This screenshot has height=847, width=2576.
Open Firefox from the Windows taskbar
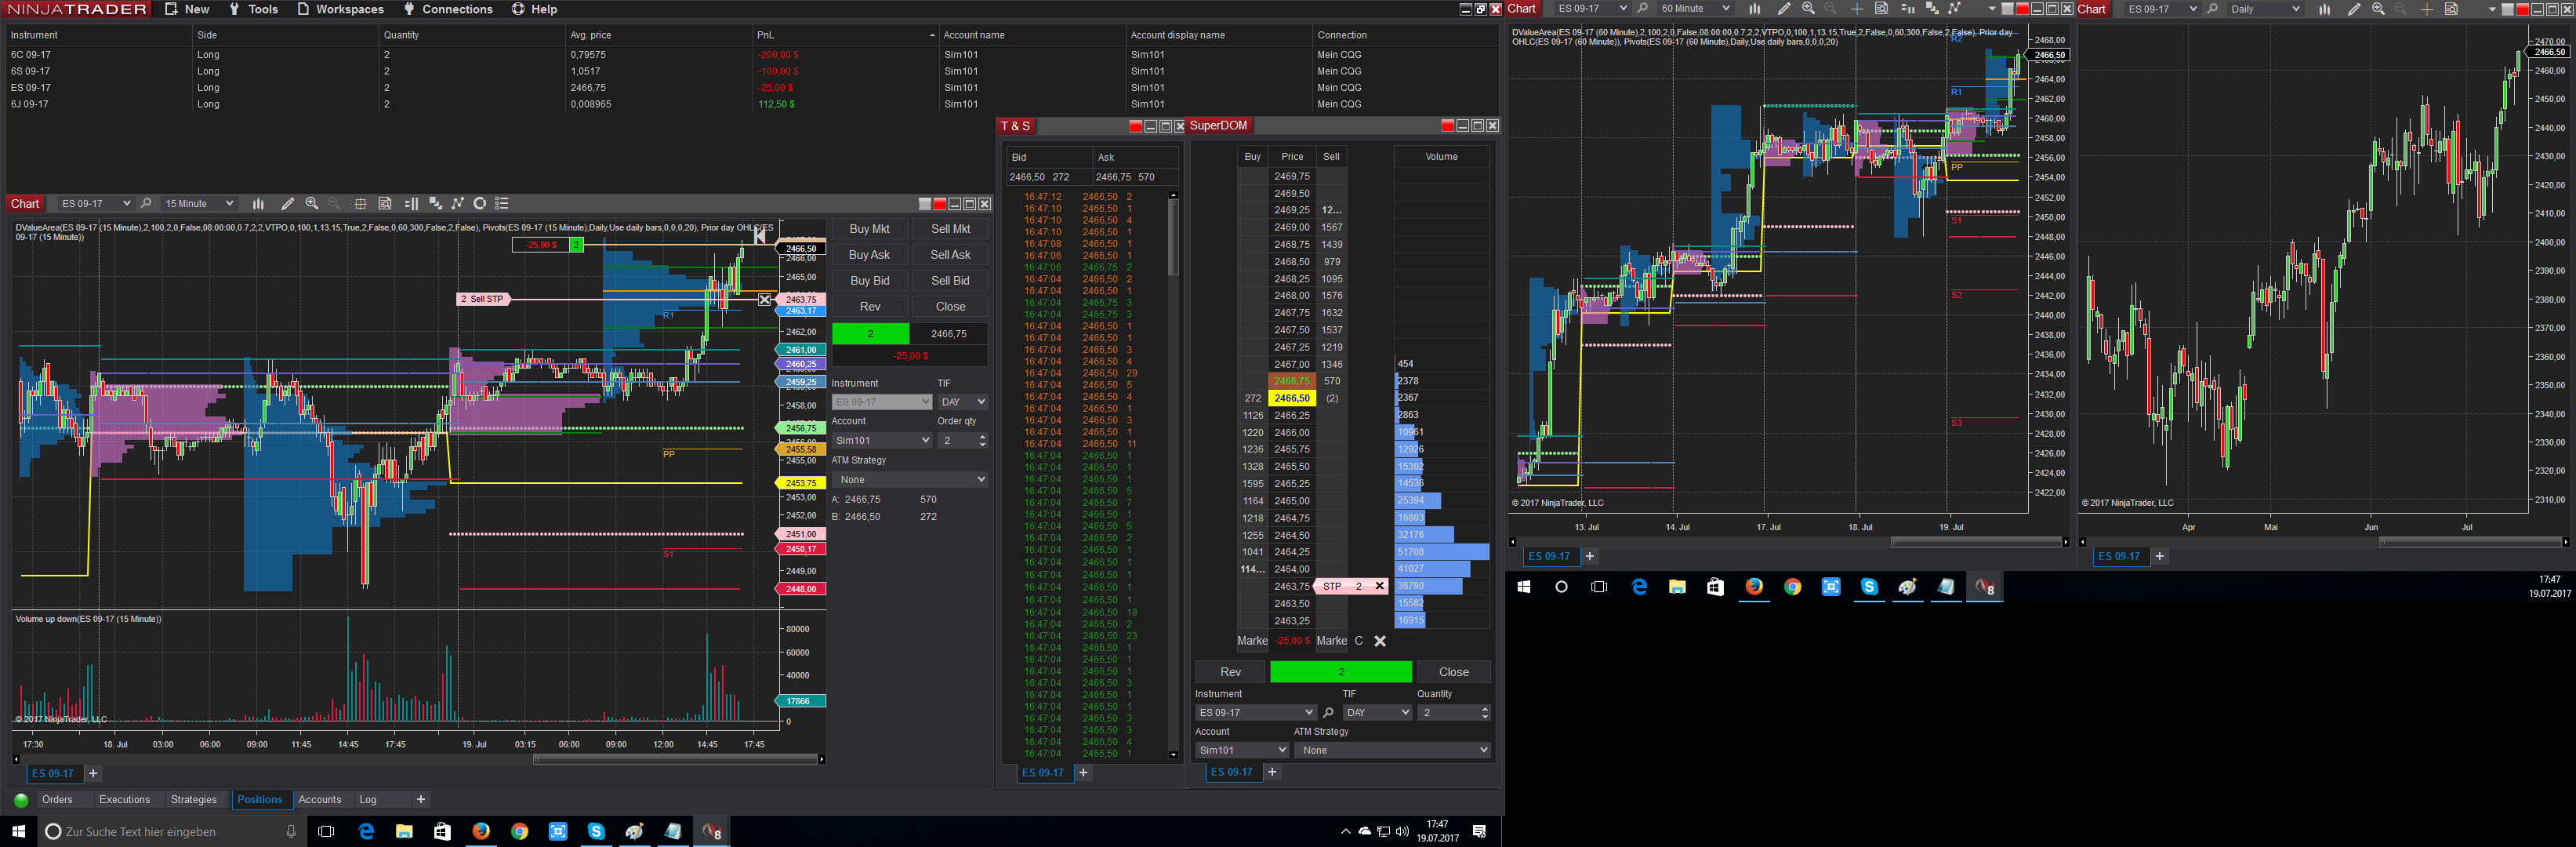[x=481, y=832]
